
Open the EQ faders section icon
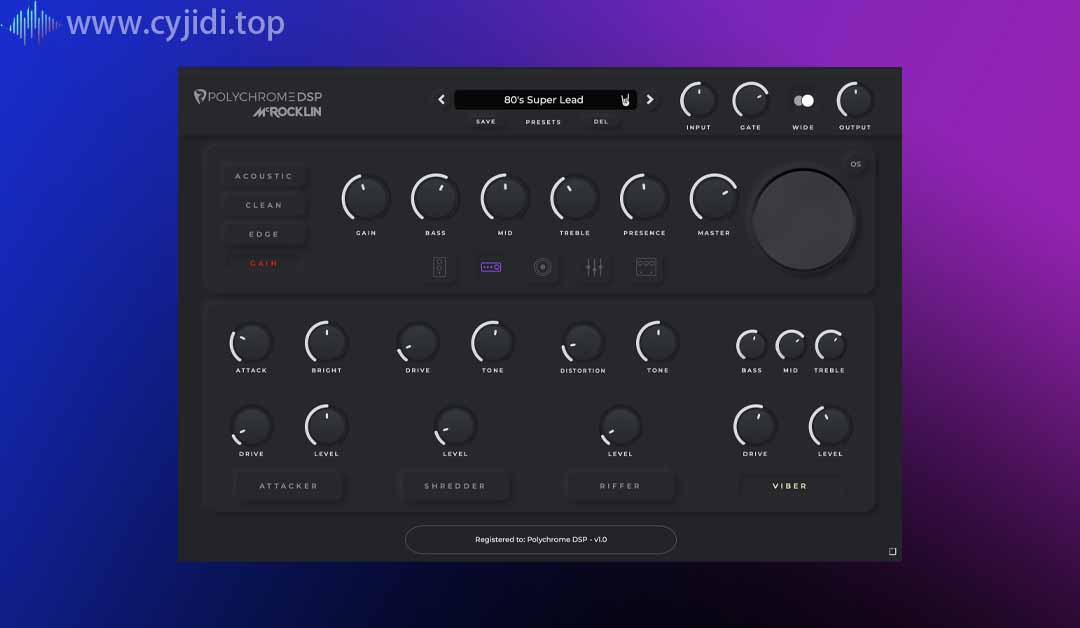tap(594, 267)
